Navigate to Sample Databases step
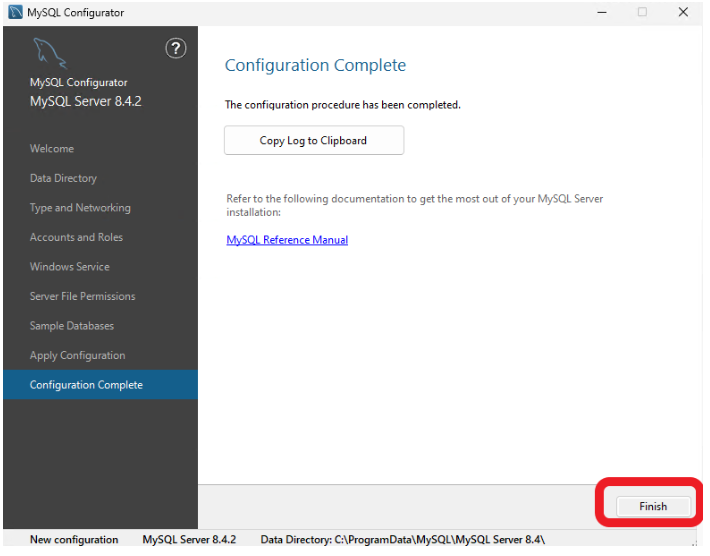Image resolution: width=710 pixels, height=556 pixels. 72,326
